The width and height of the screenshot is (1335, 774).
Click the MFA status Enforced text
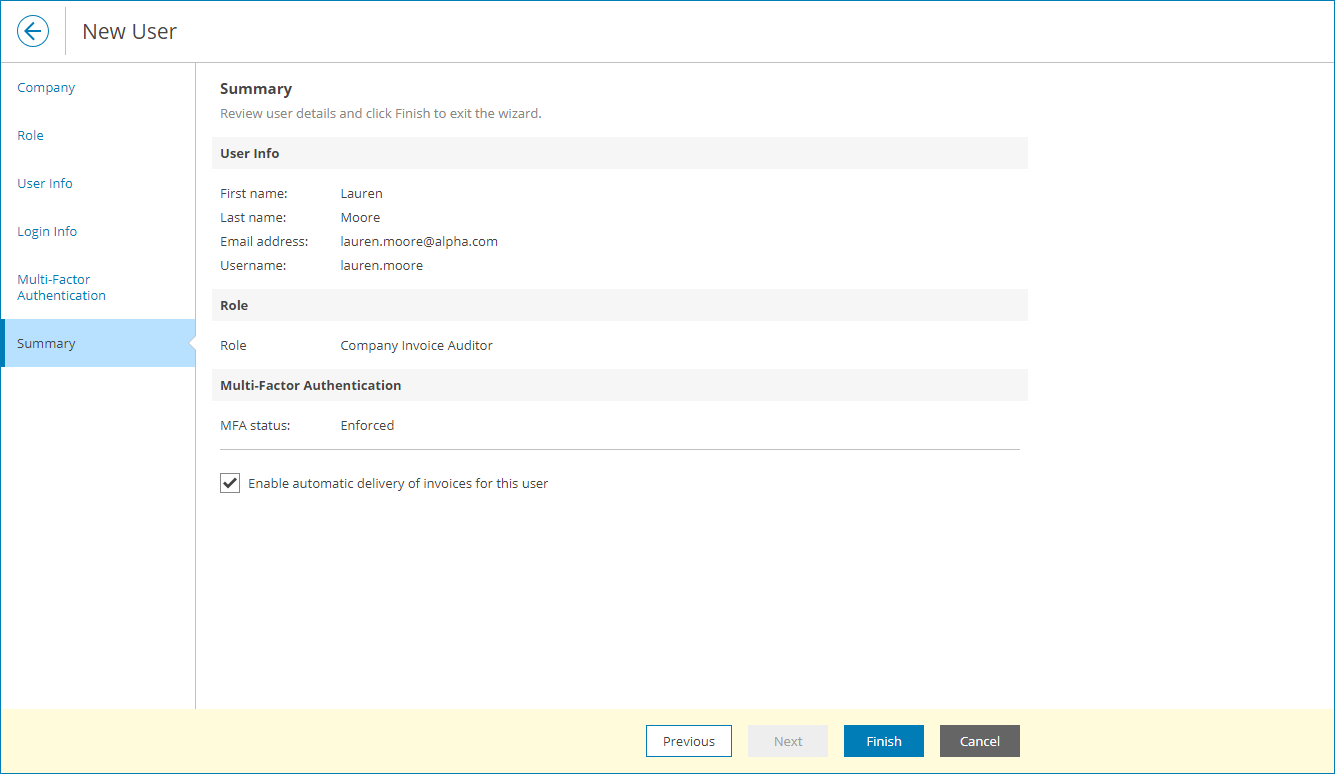[x=367, y=425]
